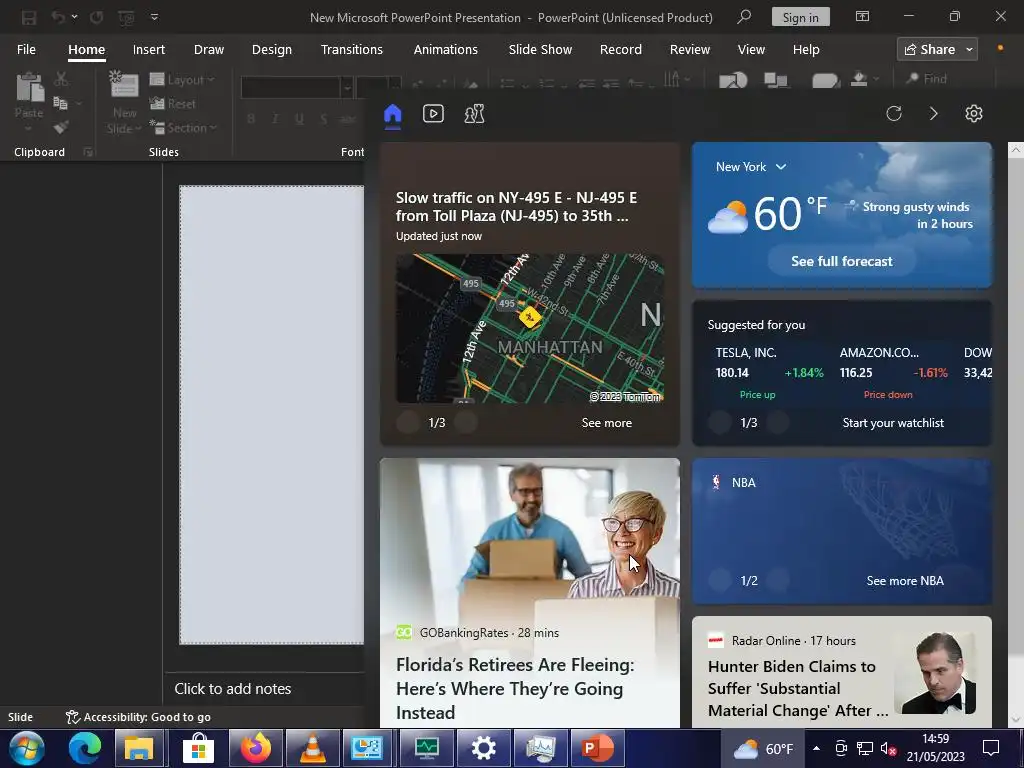Toggle Bold formatting in Font group

point(251,119)
